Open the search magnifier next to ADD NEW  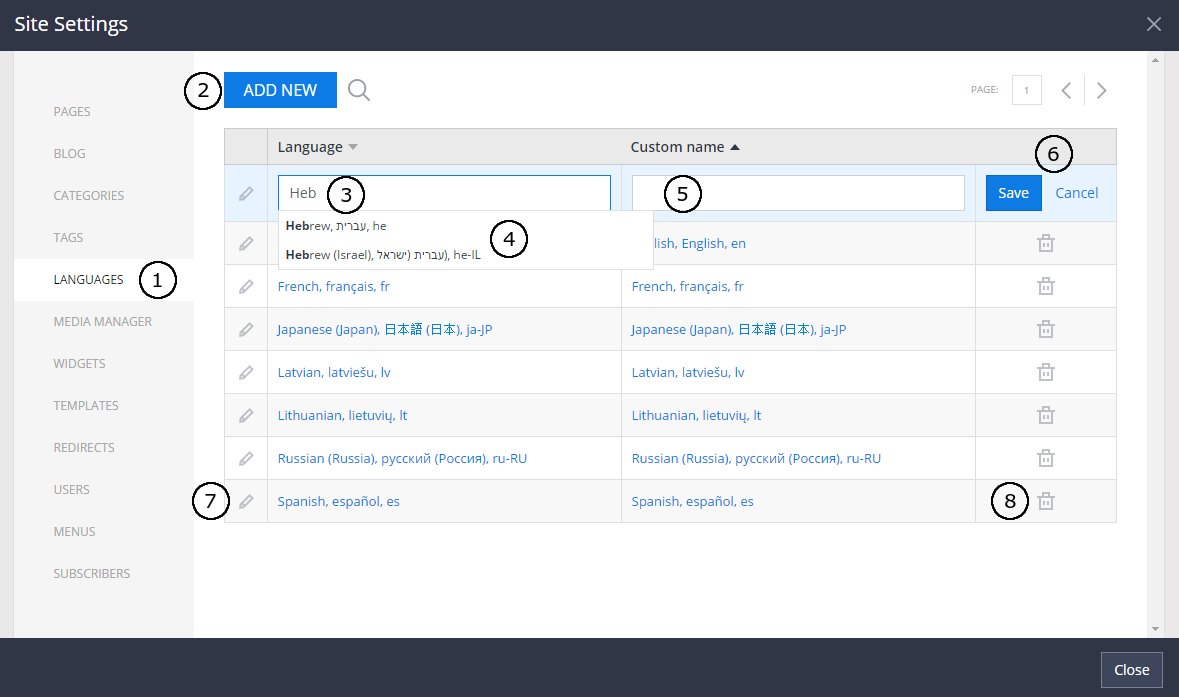click(358, 90)
